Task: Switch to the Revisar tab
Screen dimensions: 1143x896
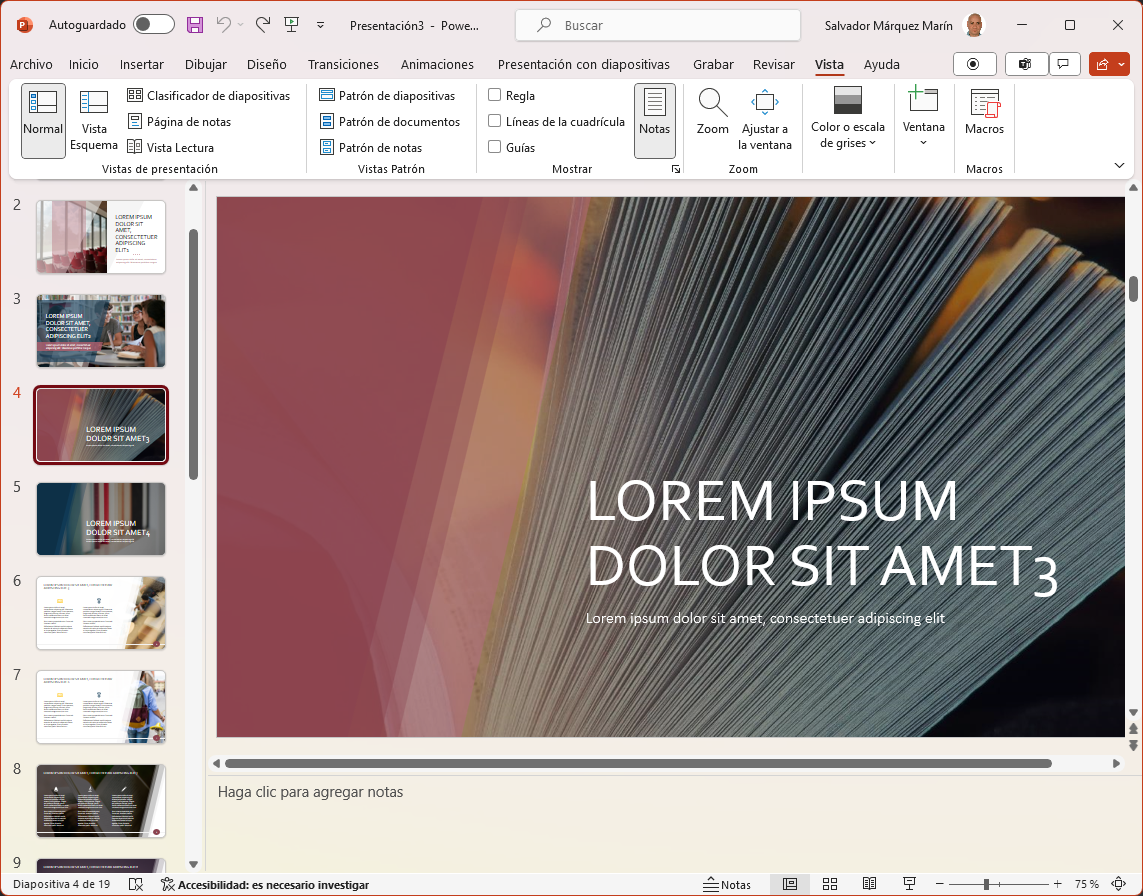Action: tap(773, 64)
